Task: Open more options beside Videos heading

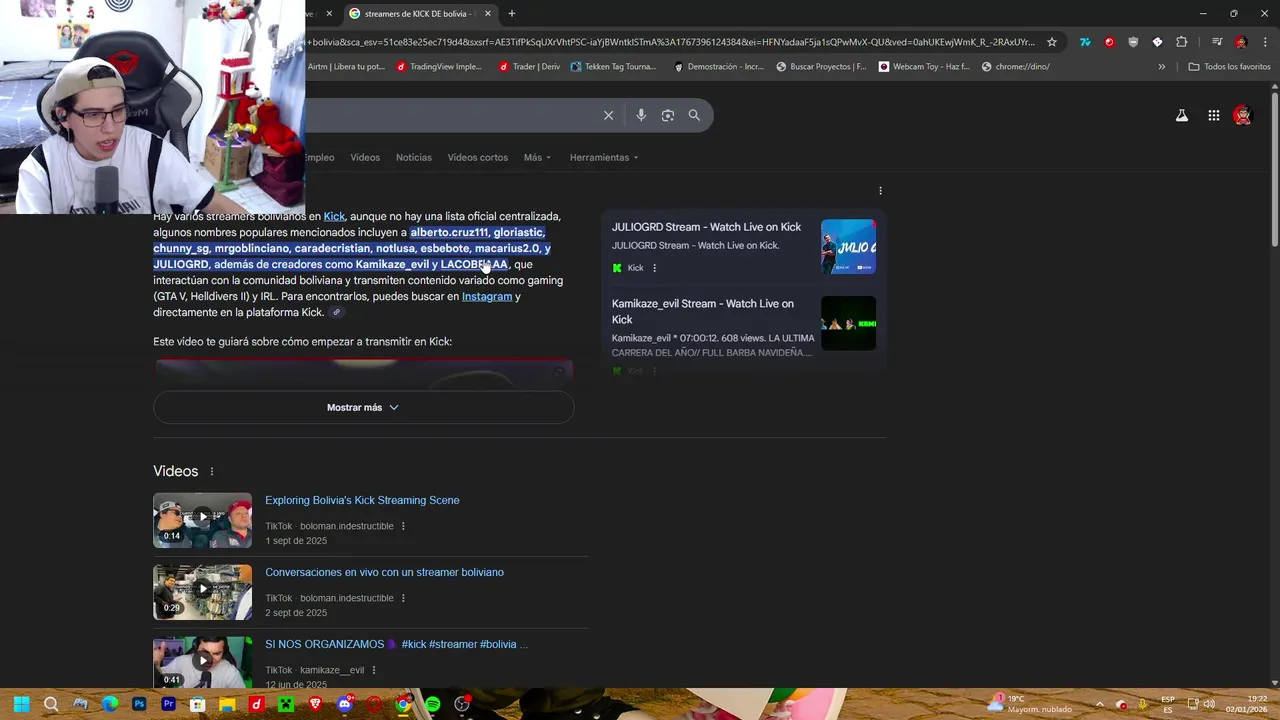Action: (212, 472)
